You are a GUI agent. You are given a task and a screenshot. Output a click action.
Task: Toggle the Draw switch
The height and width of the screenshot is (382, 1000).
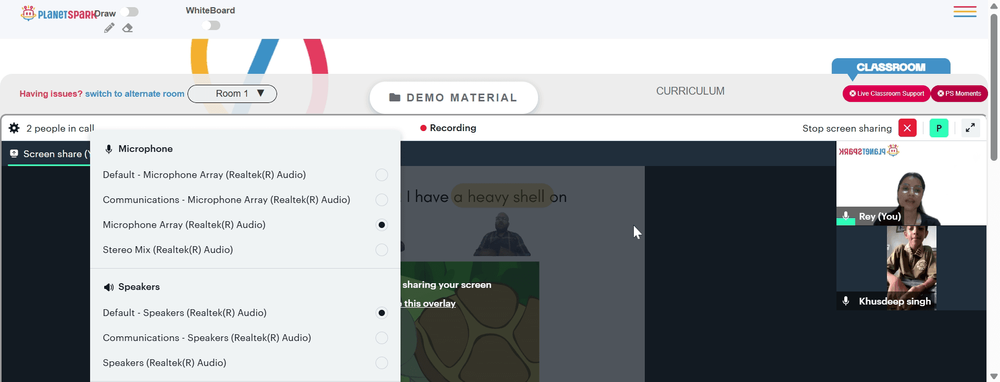click(129, 12)
